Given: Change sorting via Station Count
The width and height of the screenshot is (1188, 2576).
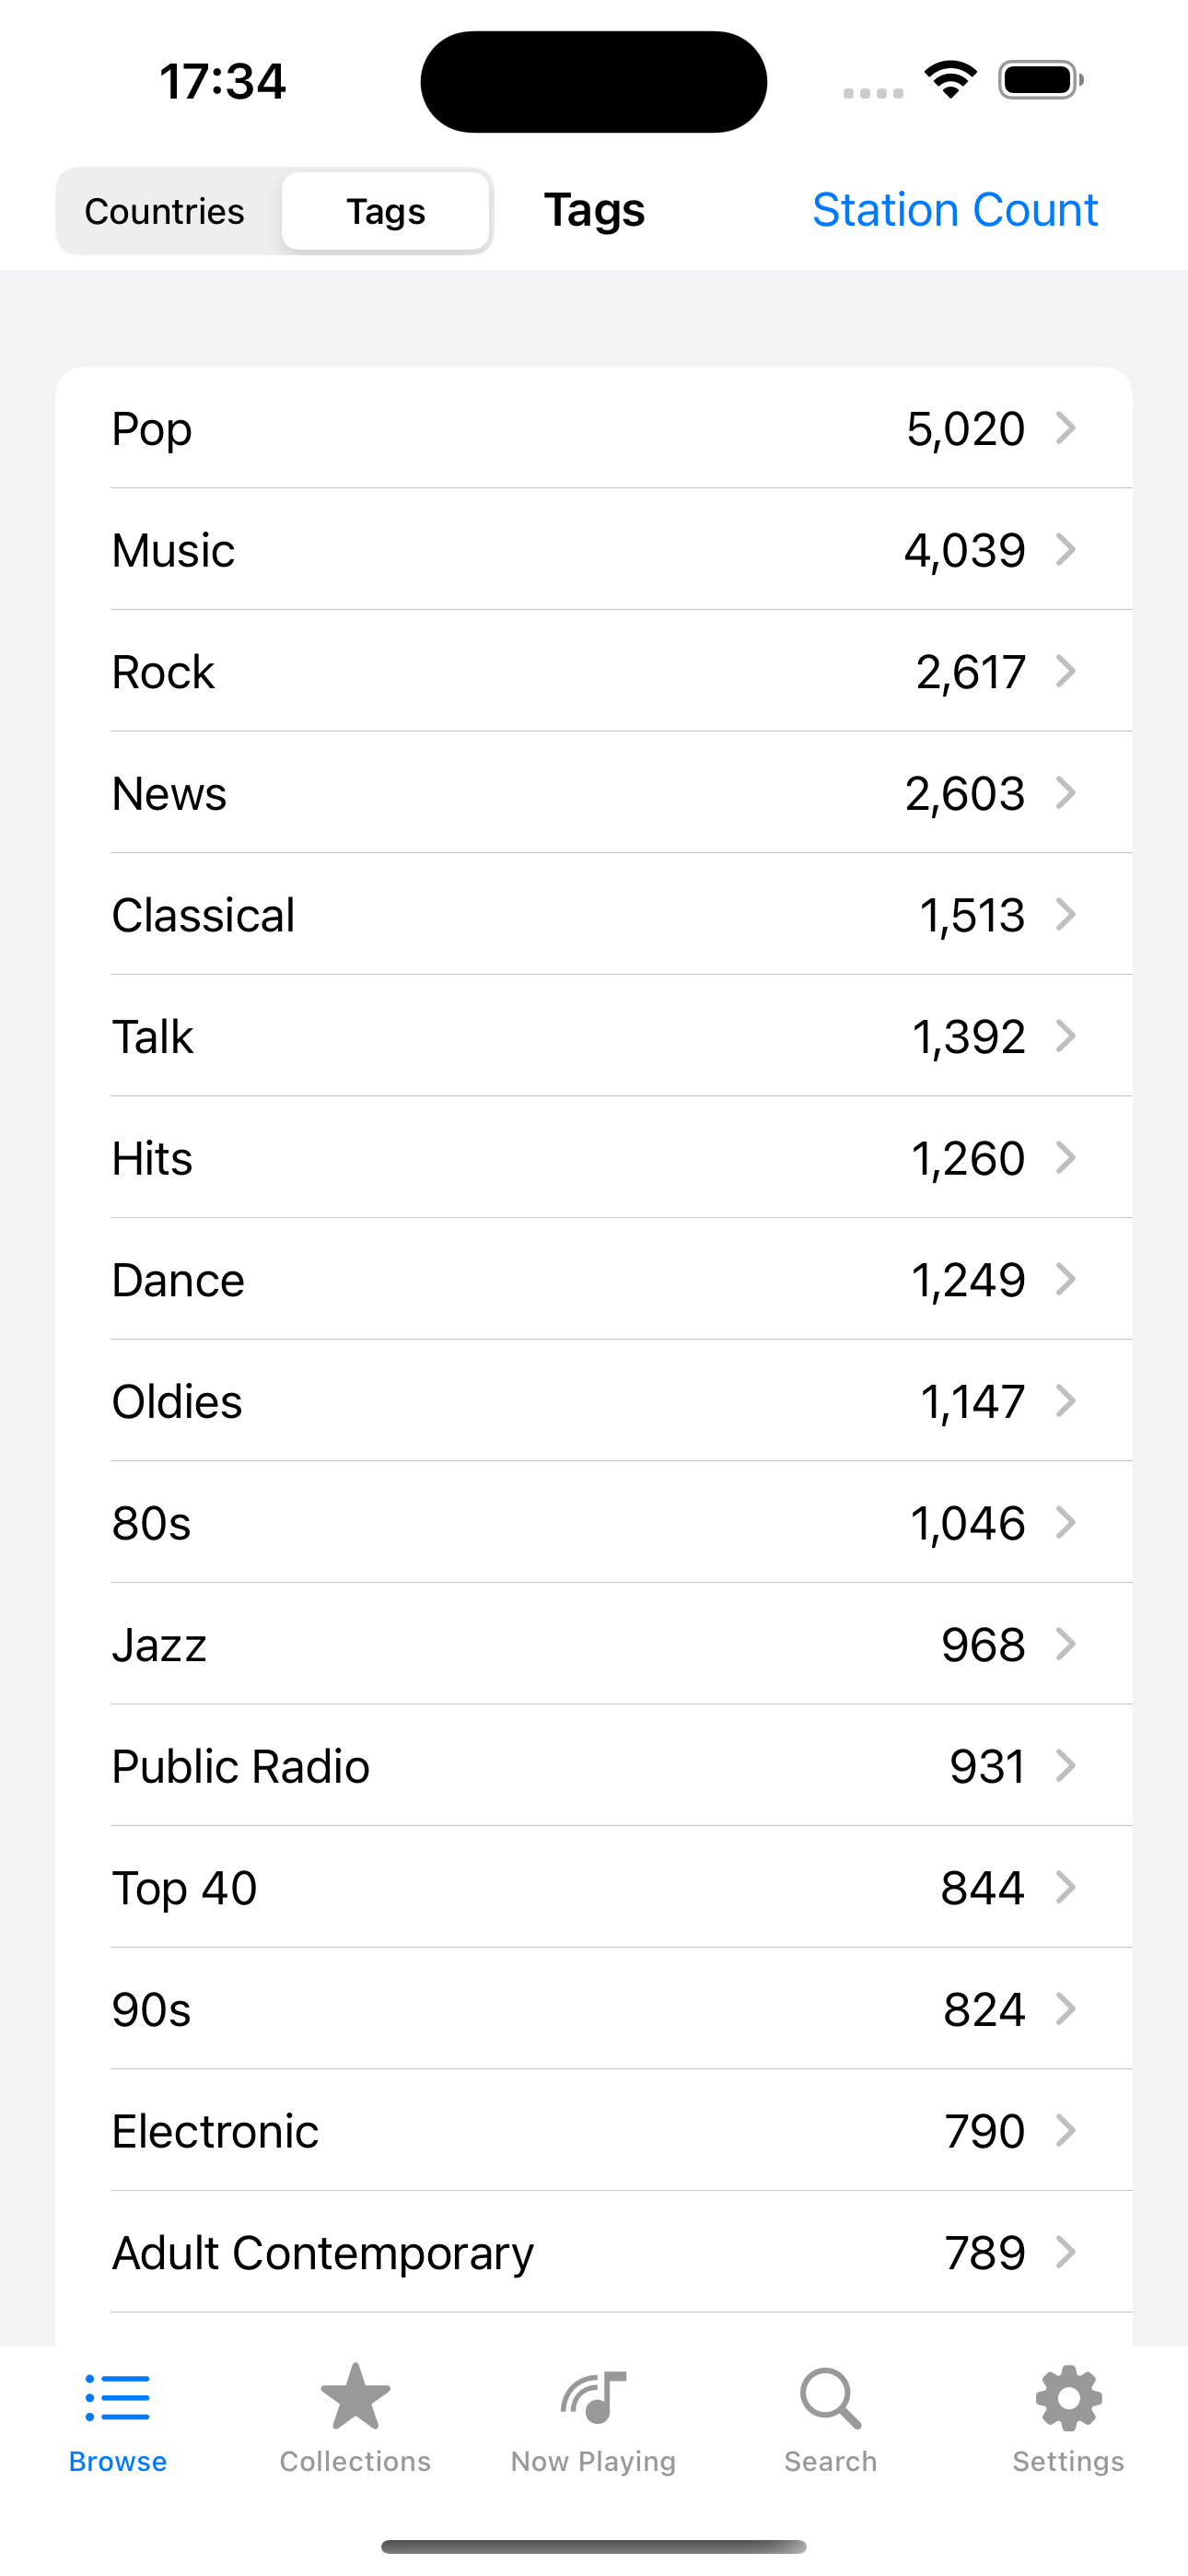Looking at the screenshot, I should [955, 210].
